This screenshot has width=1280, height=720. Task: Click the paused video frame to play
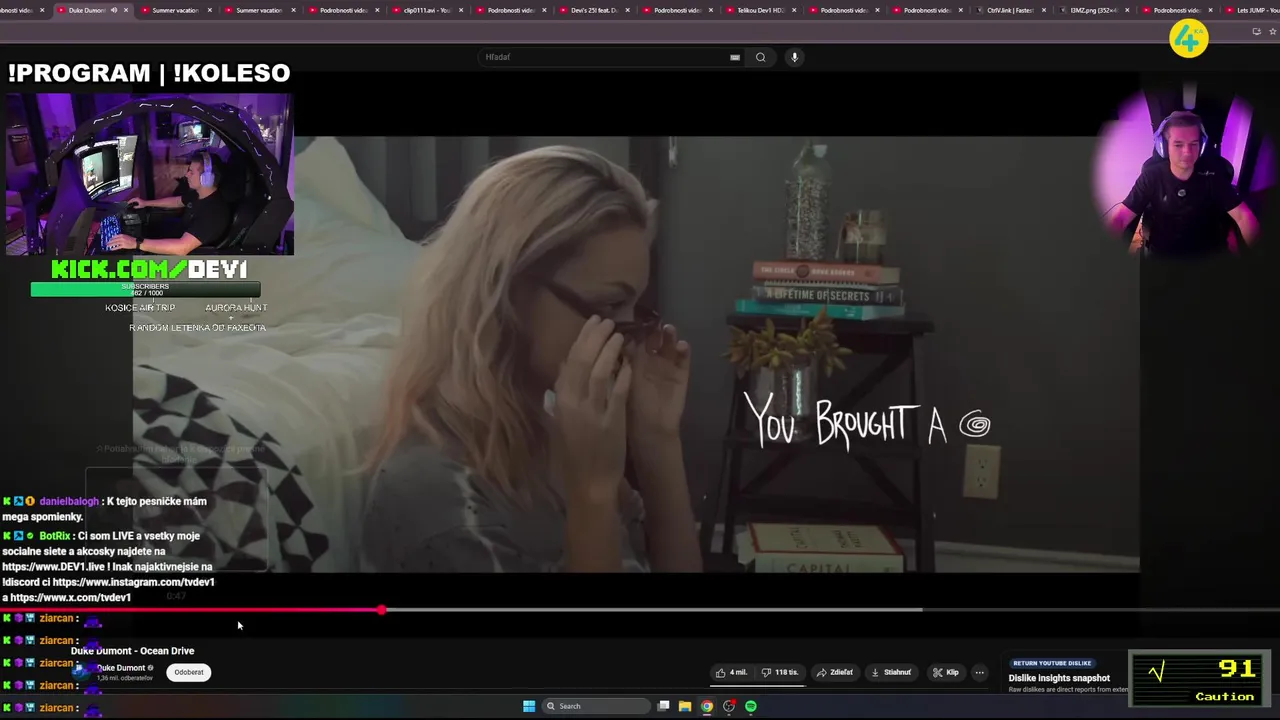[636, 354]
